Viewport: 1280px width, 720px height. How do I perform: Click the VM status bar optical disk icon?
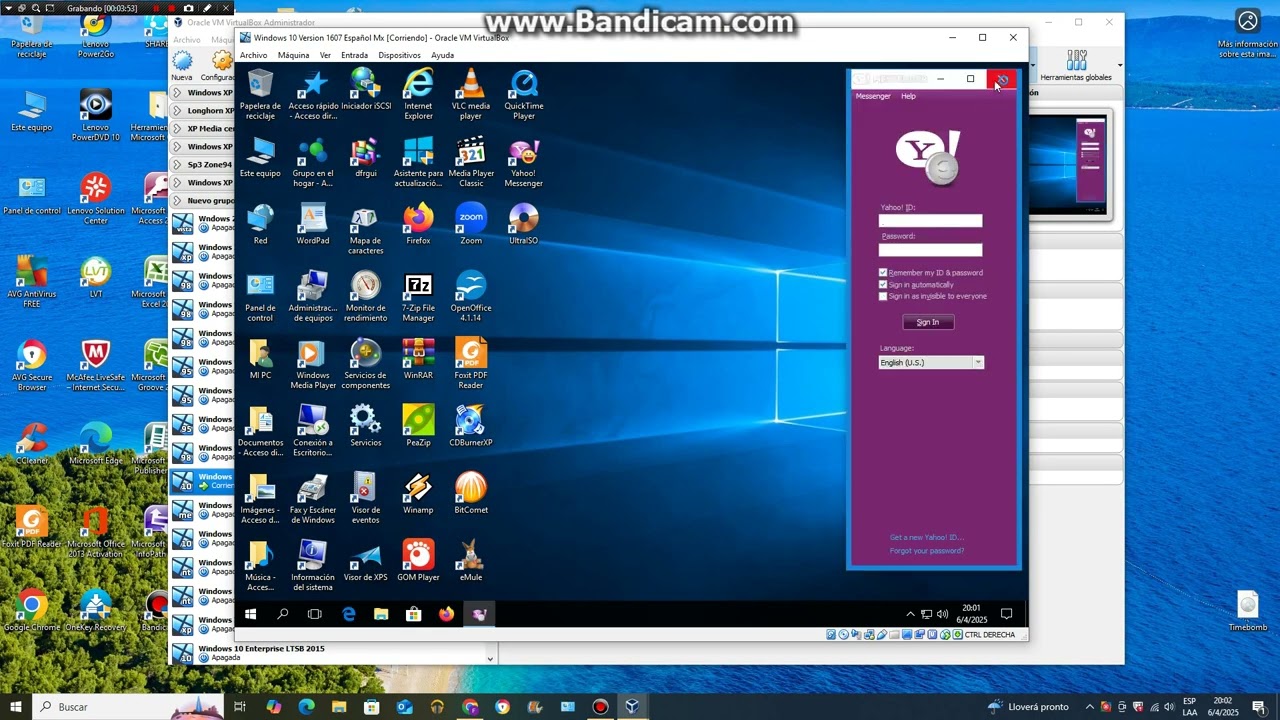(844, 635)
